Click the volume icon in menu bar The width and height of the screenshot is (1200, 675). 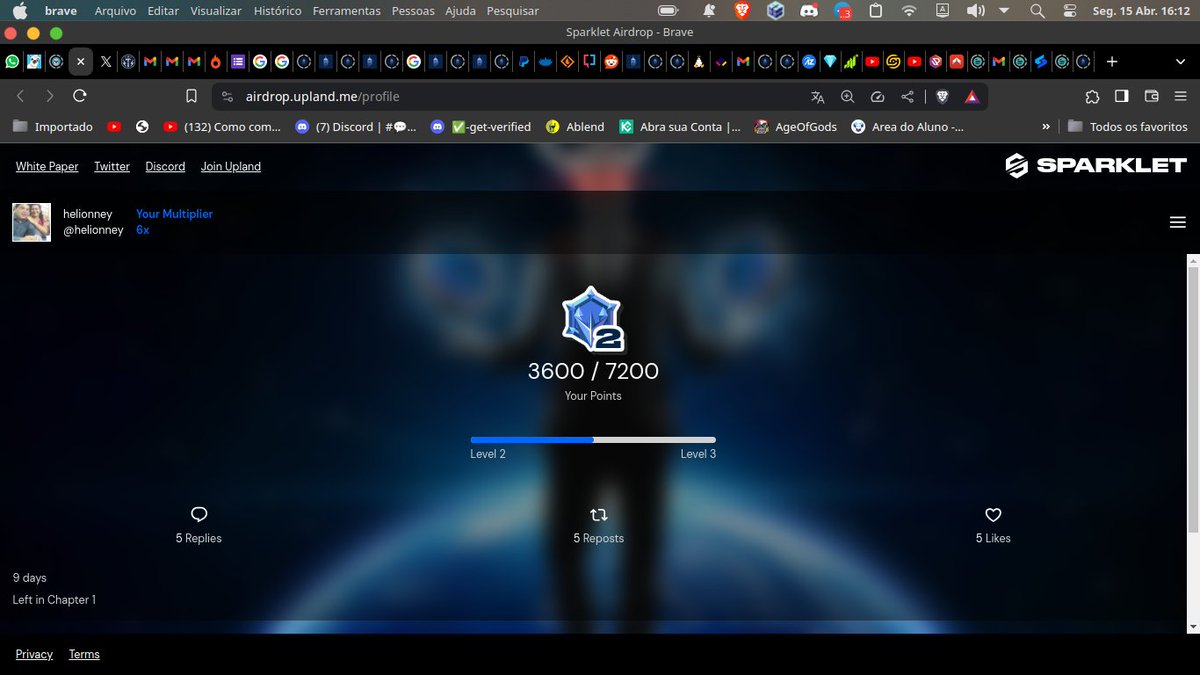point(974,11)
